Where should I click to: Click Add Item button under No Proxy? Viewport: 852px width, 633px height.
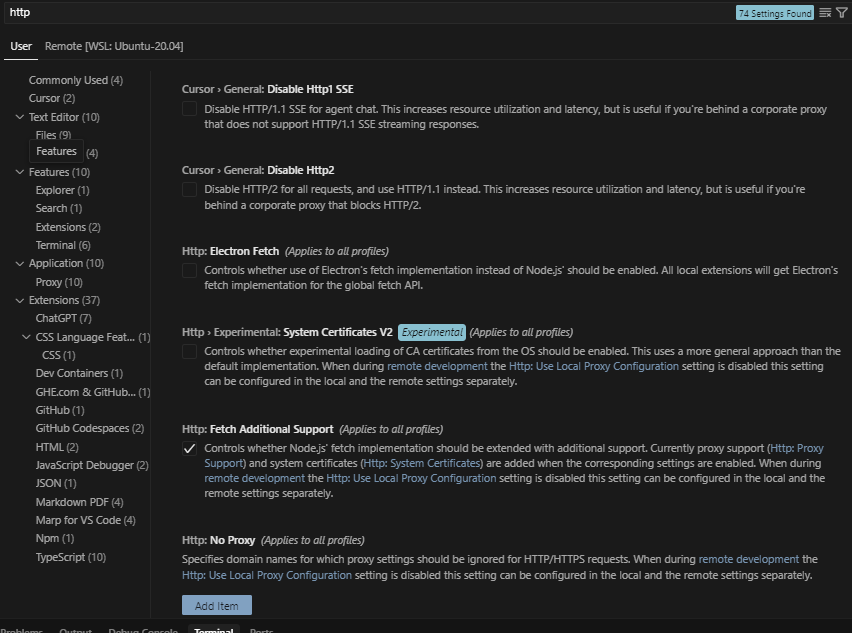pos(217,605)
